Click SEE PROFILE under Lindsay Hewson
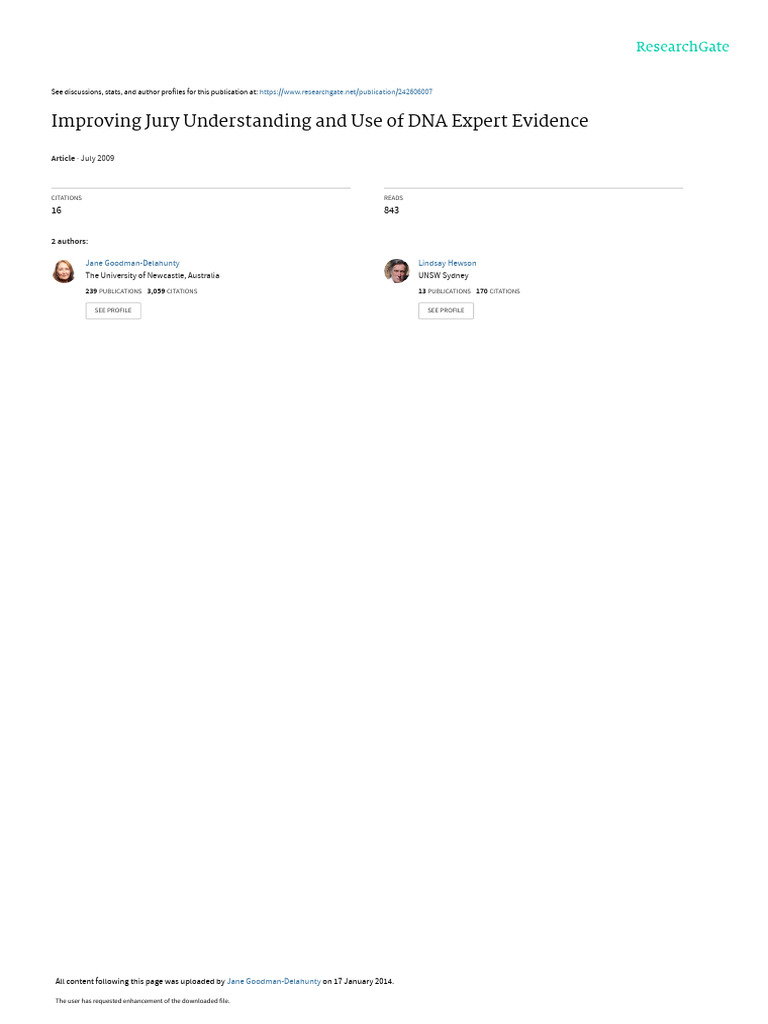Screen dimensions: 768x1024 tap(446, 310)
